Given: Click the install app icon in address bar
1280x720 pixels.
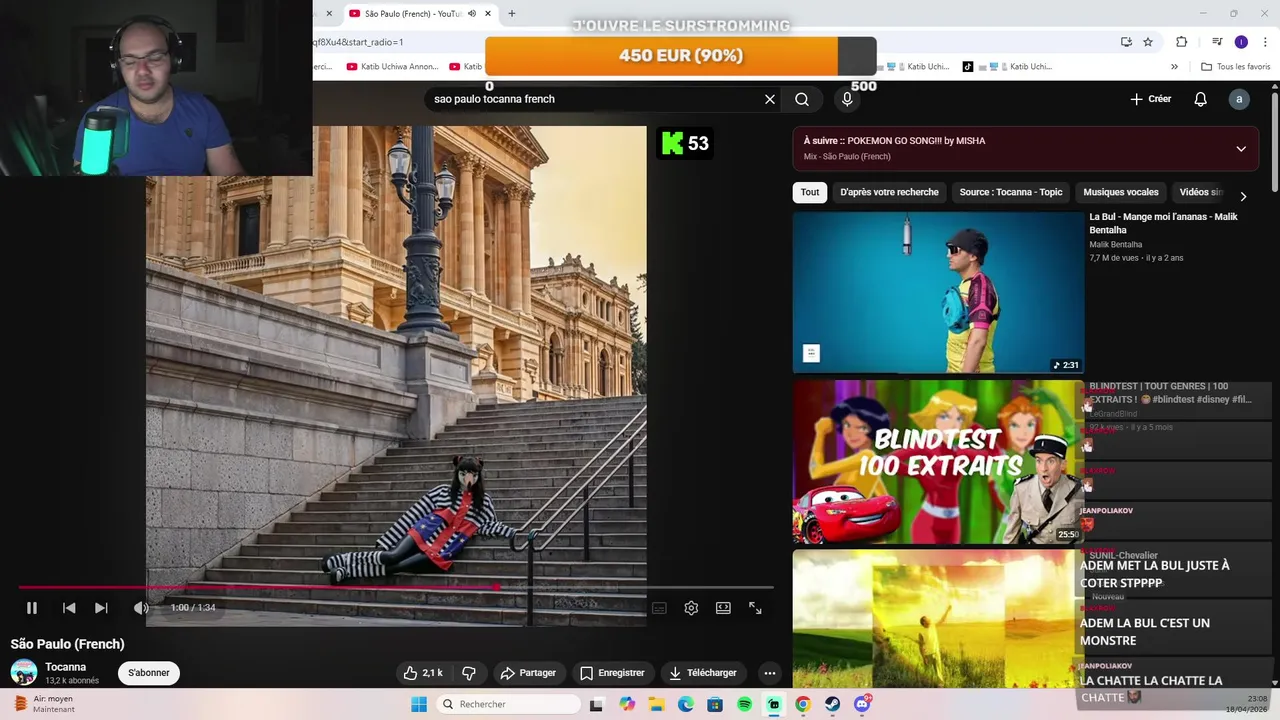Looking at the screenshot, I should pyautogui.click(x=1126, y=42).
